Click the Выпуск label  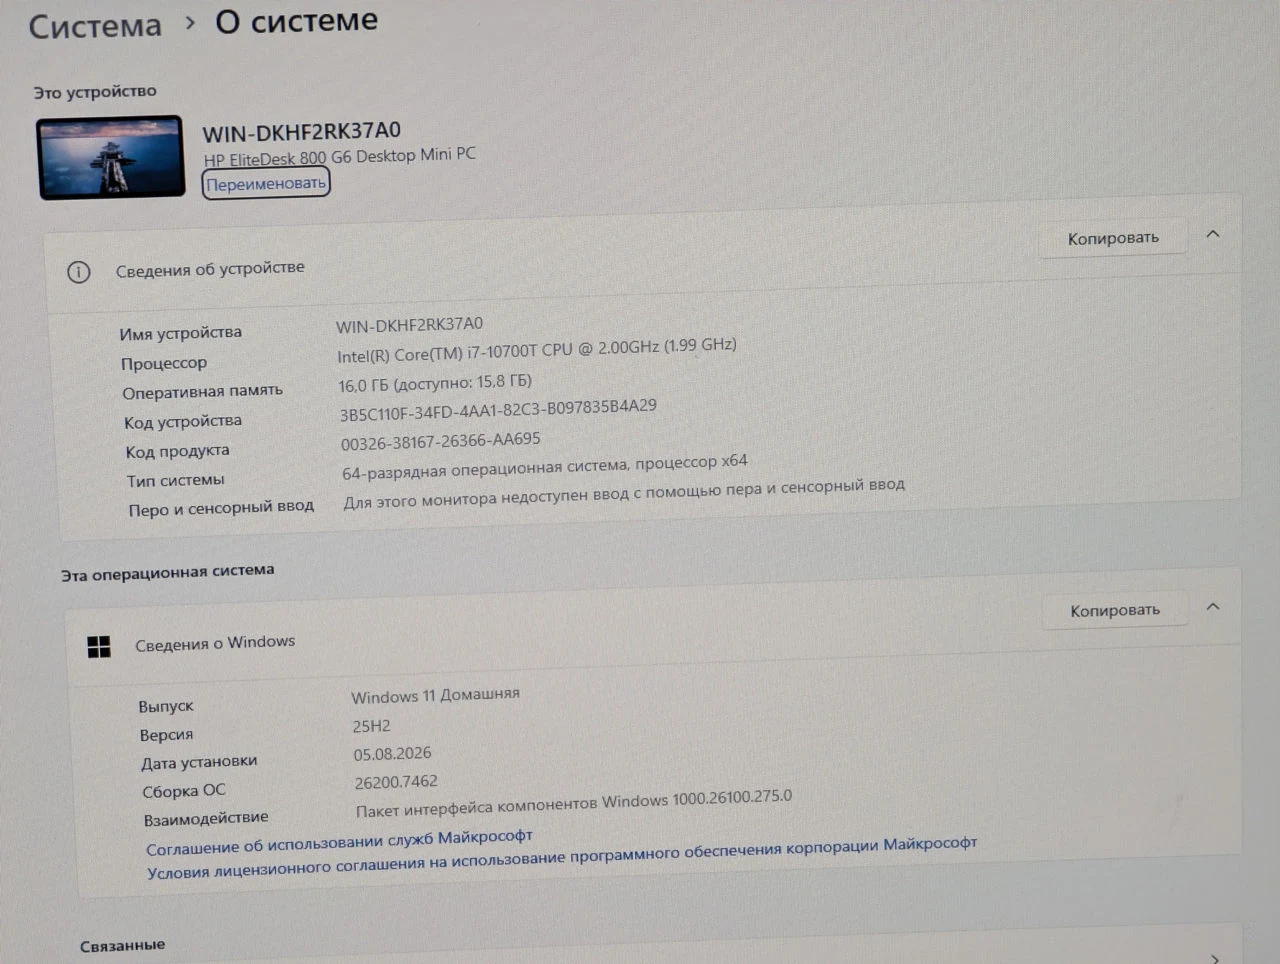166,706
